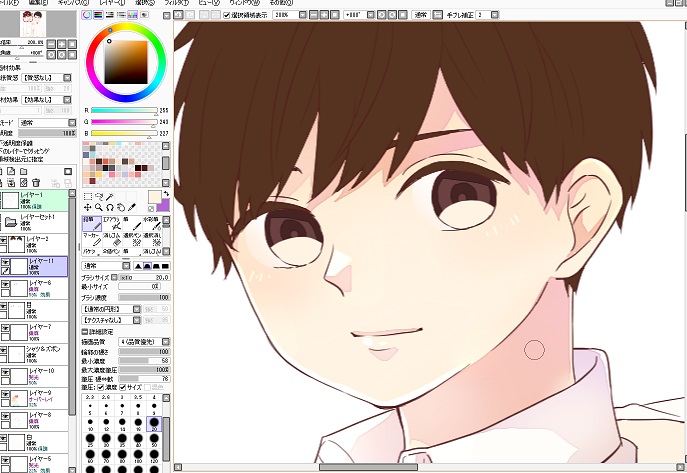Toggle 選択範囲表示 (show selection) checkbox
This screenshot has width=687, height=473.
(227, 15)
